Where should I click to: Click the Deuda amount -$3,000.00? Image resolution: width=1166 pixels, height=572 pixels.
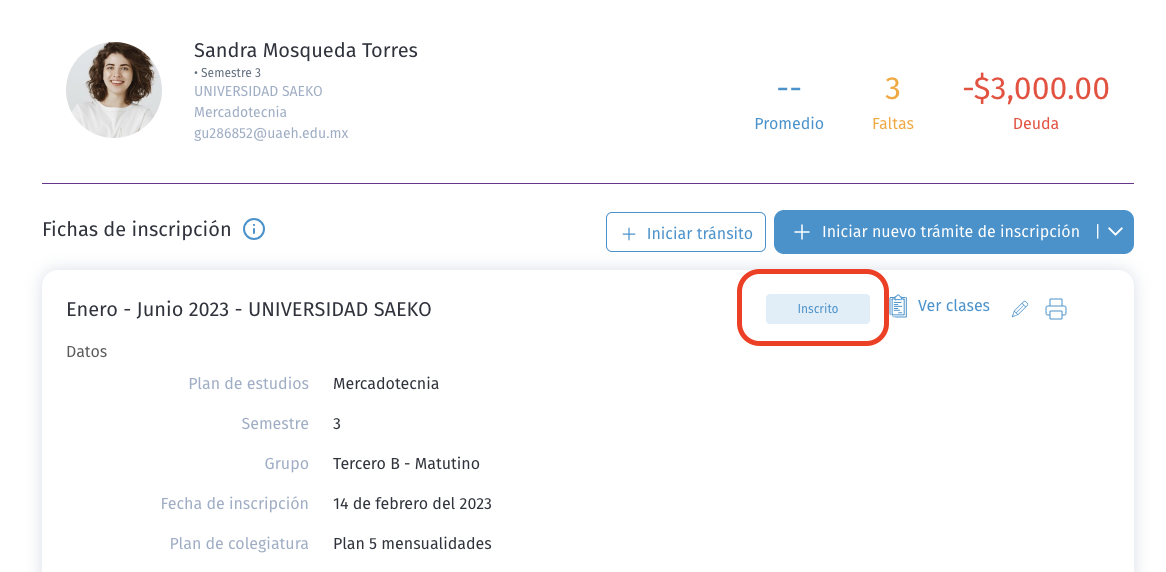click(x=1036, y=89)
